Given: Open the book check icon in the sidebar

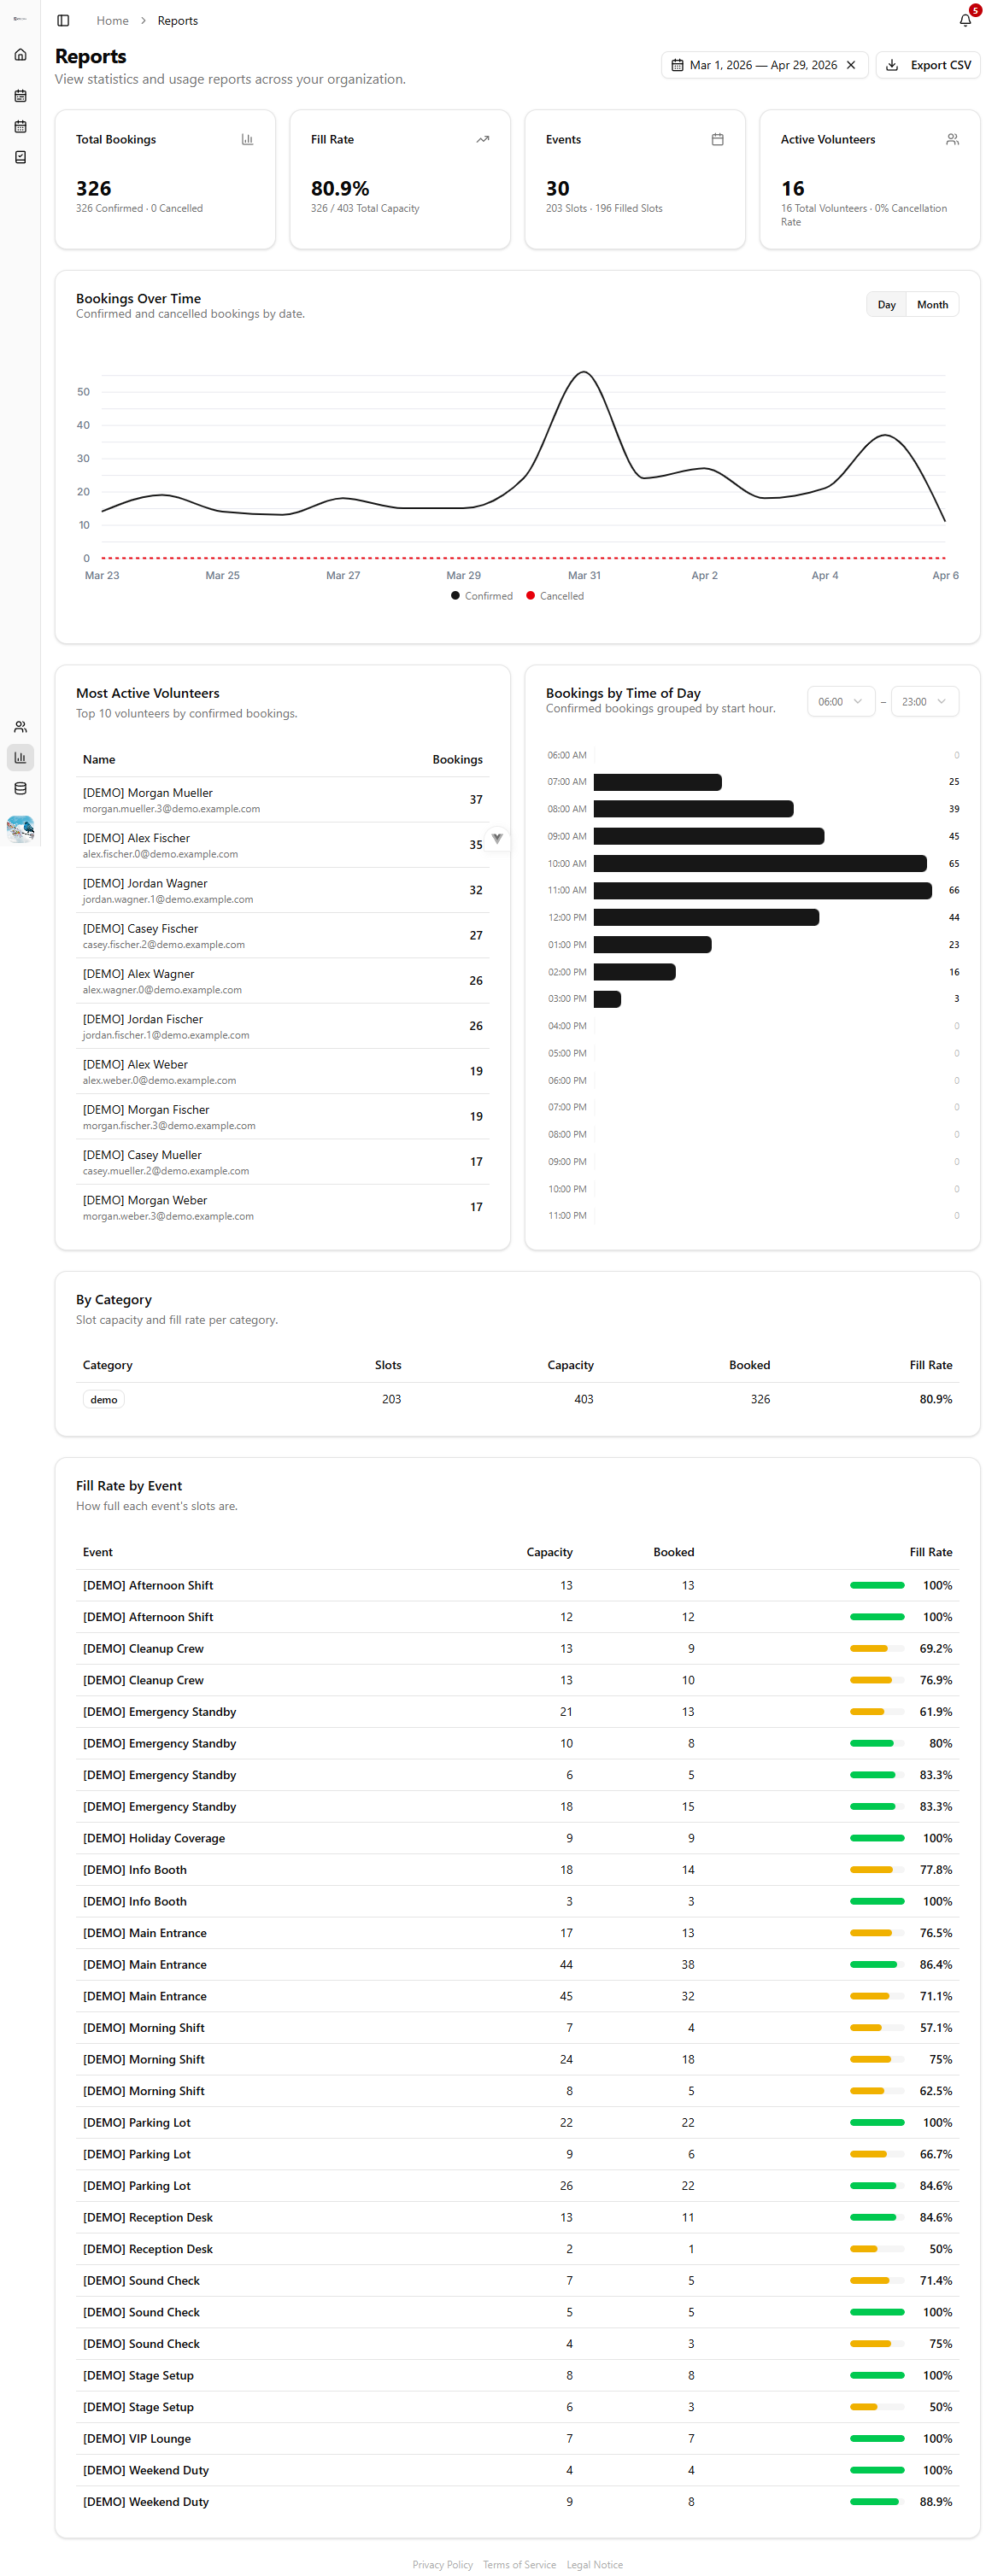Looking at the screenshot, I should [20, 157].
